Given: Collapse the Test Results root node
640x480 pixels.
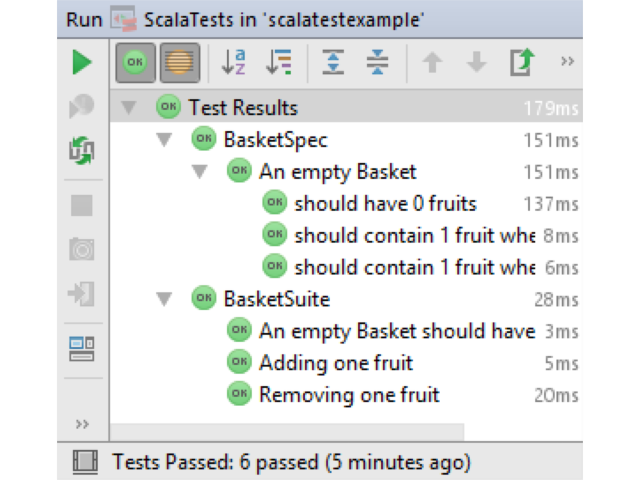Looking at the screenshot, I should [x=129, y=108].
